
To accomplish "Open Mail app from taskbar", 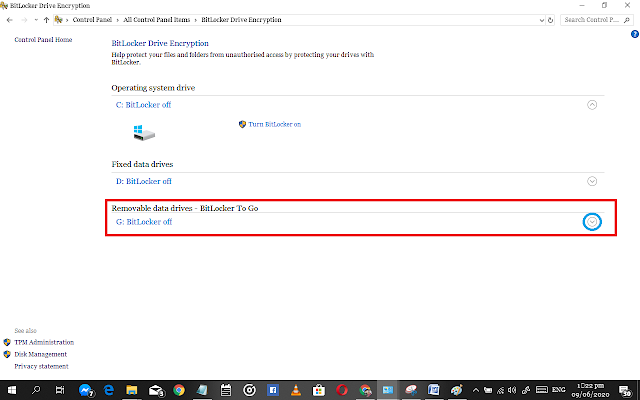I will click(156, 391).
